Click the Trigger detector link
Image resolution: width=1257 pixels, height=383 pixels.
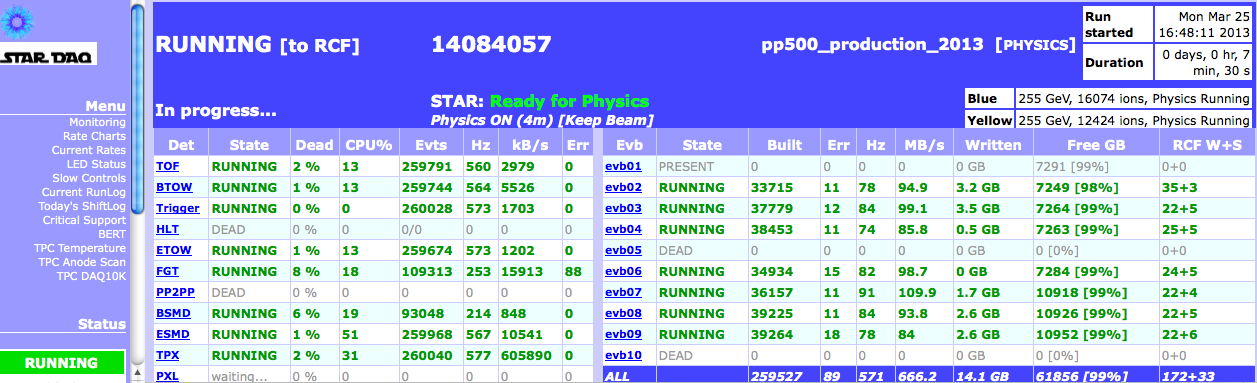[x=178, y=208]
